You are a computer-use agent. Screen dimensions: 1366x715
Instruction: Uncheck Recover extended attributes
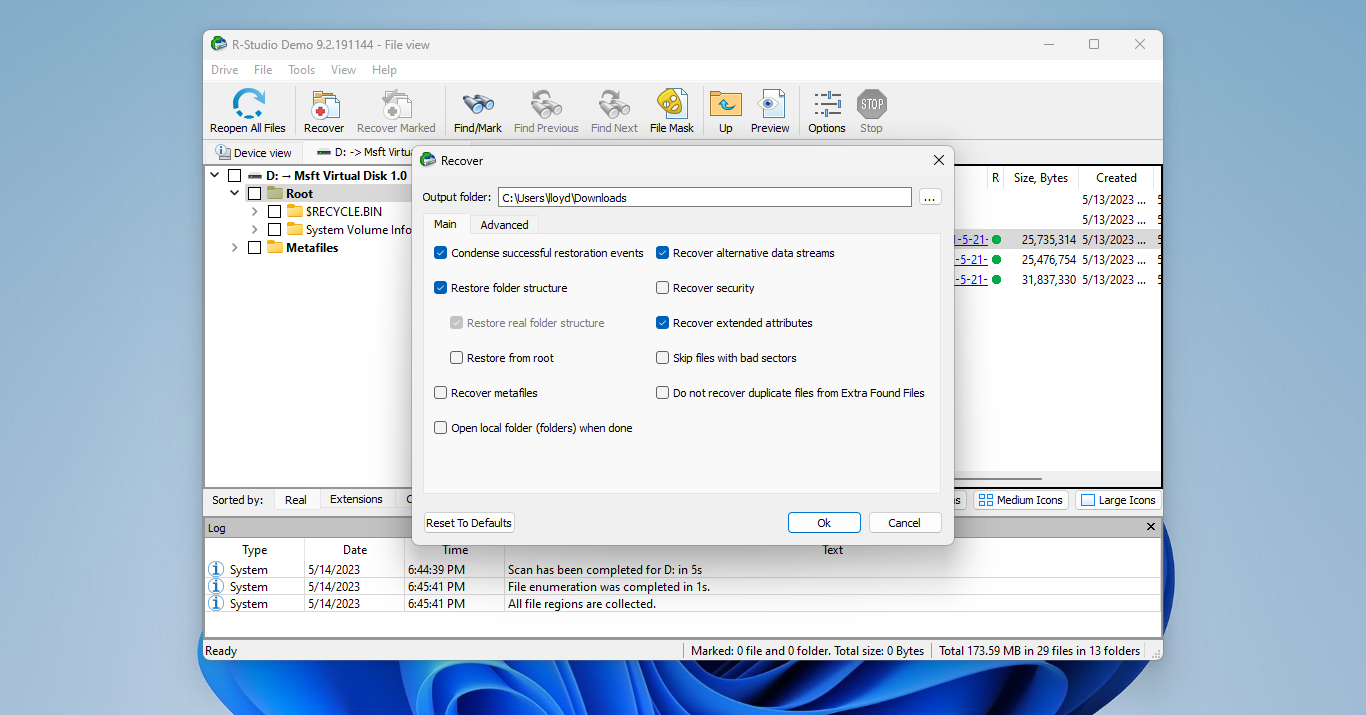coord(663,323)
